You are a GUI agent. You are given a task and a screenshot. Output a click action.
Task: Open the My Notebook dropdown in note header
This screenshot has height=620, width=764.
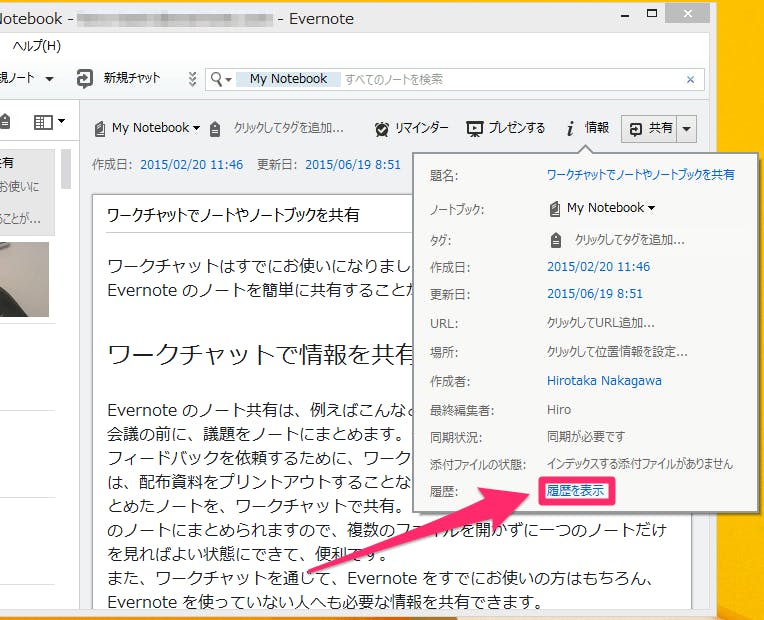coord(156,128)
